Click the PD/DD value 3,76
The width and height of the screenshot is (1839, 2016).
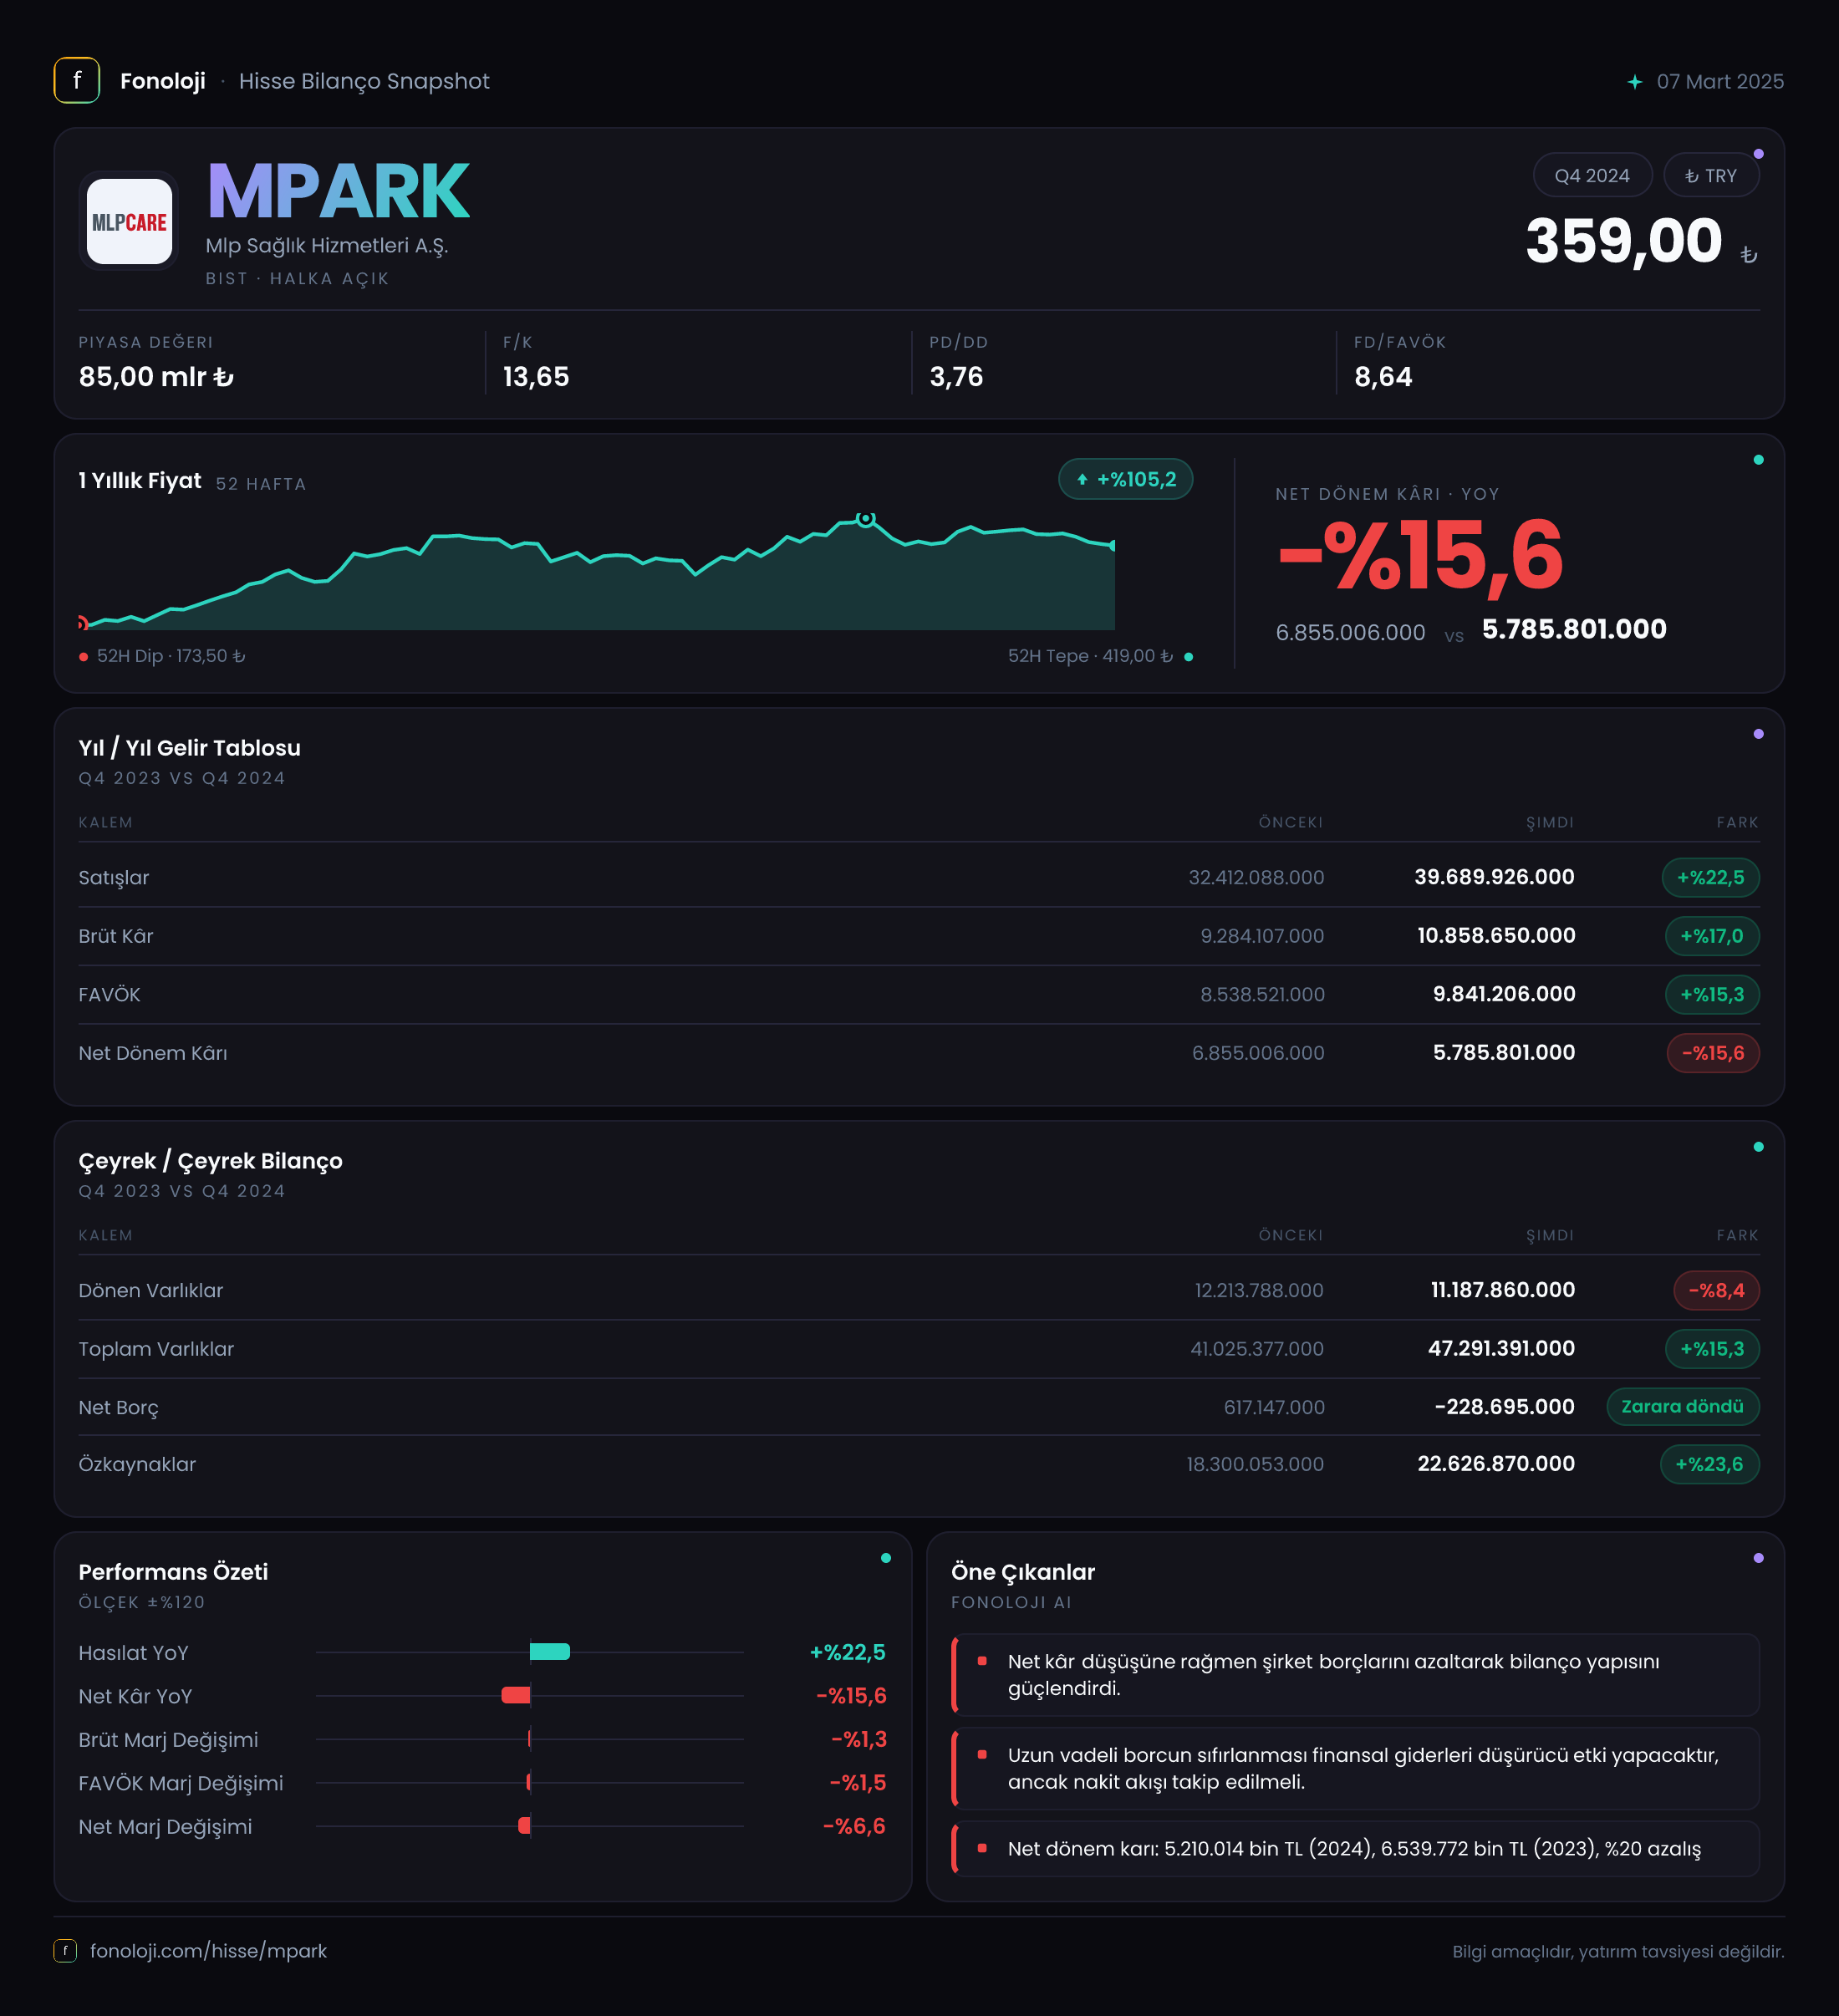(956, 377)
